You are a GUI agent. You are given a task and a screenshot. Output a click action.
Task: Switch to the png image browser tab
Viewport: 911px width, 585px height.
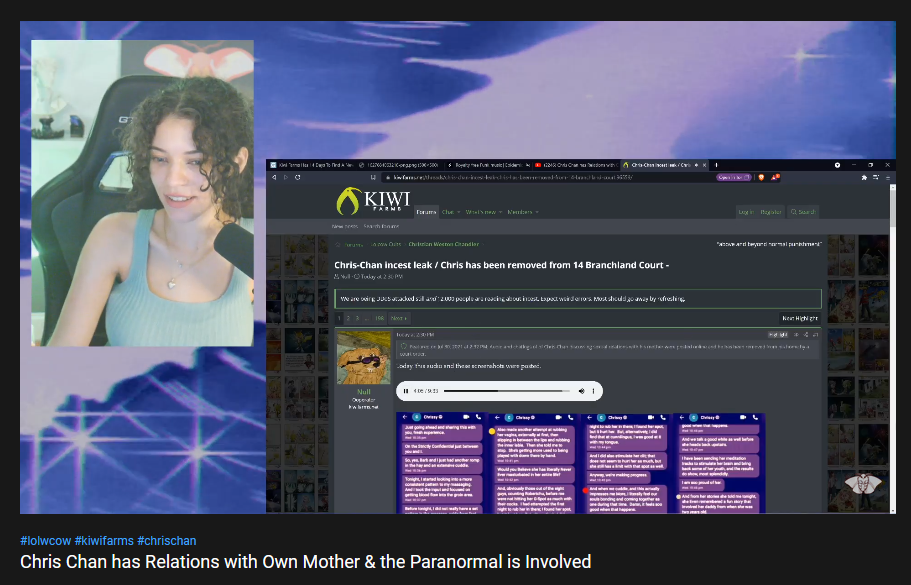(399, 165)
